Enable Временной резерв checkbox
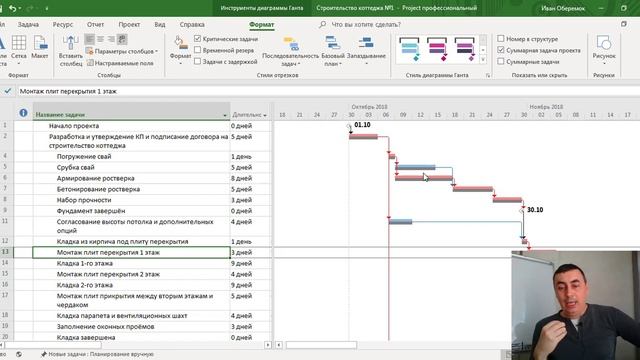Image resolution: width=640 pixels, height=360 pixels. point(198,50)
